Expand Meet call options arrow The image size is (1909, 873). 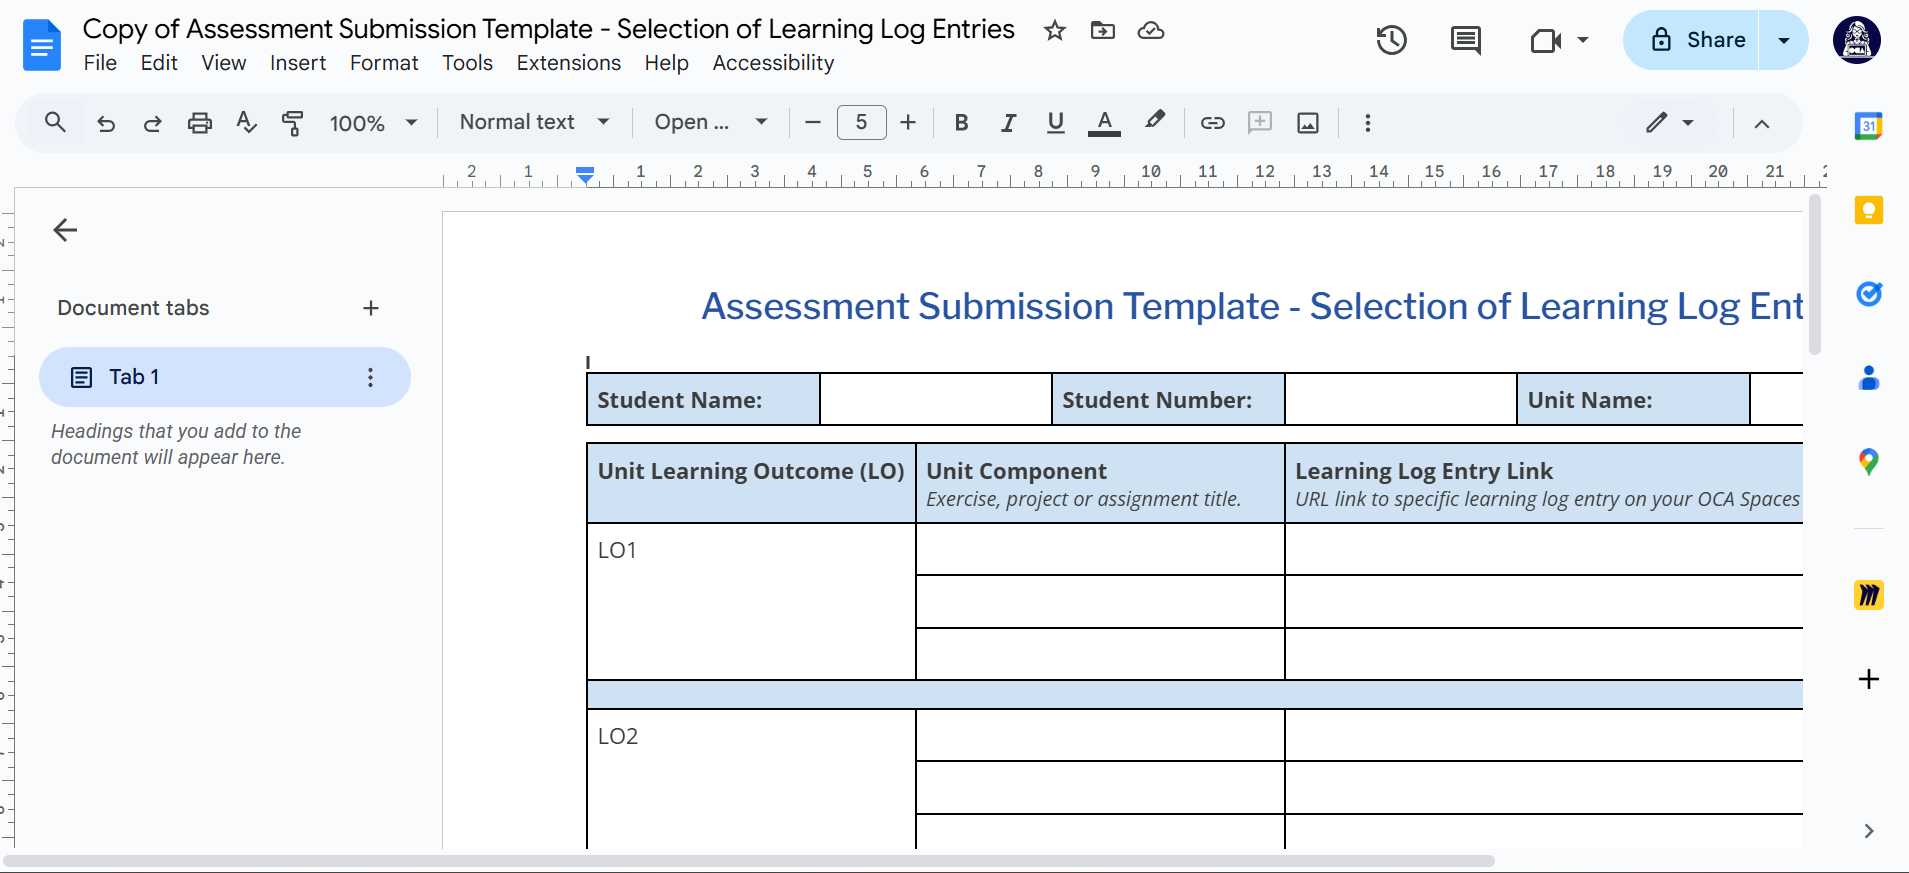coord(1583,40)
